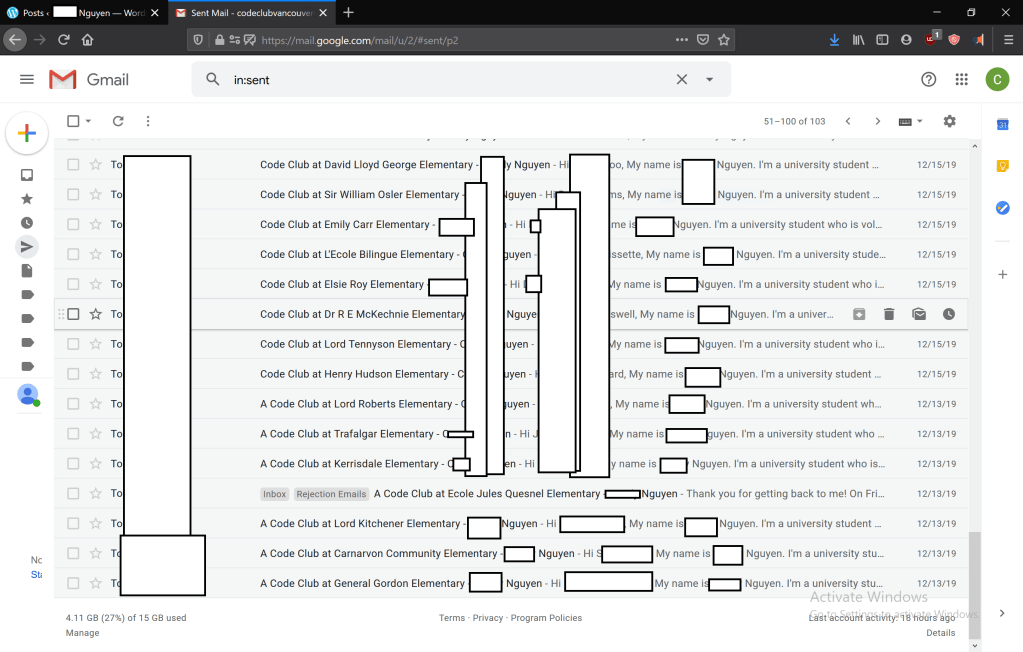Open the Google apps grid
The width and height of the screenshot is (1023, 652).
(x=961, y=80)
